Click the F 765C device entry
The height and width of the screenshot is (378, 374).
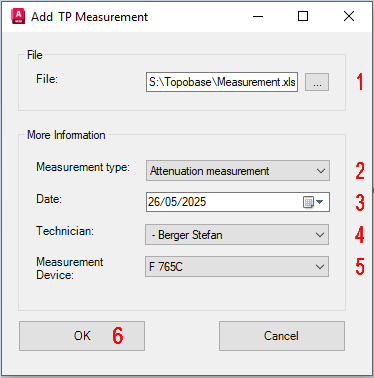coord(166,267)
